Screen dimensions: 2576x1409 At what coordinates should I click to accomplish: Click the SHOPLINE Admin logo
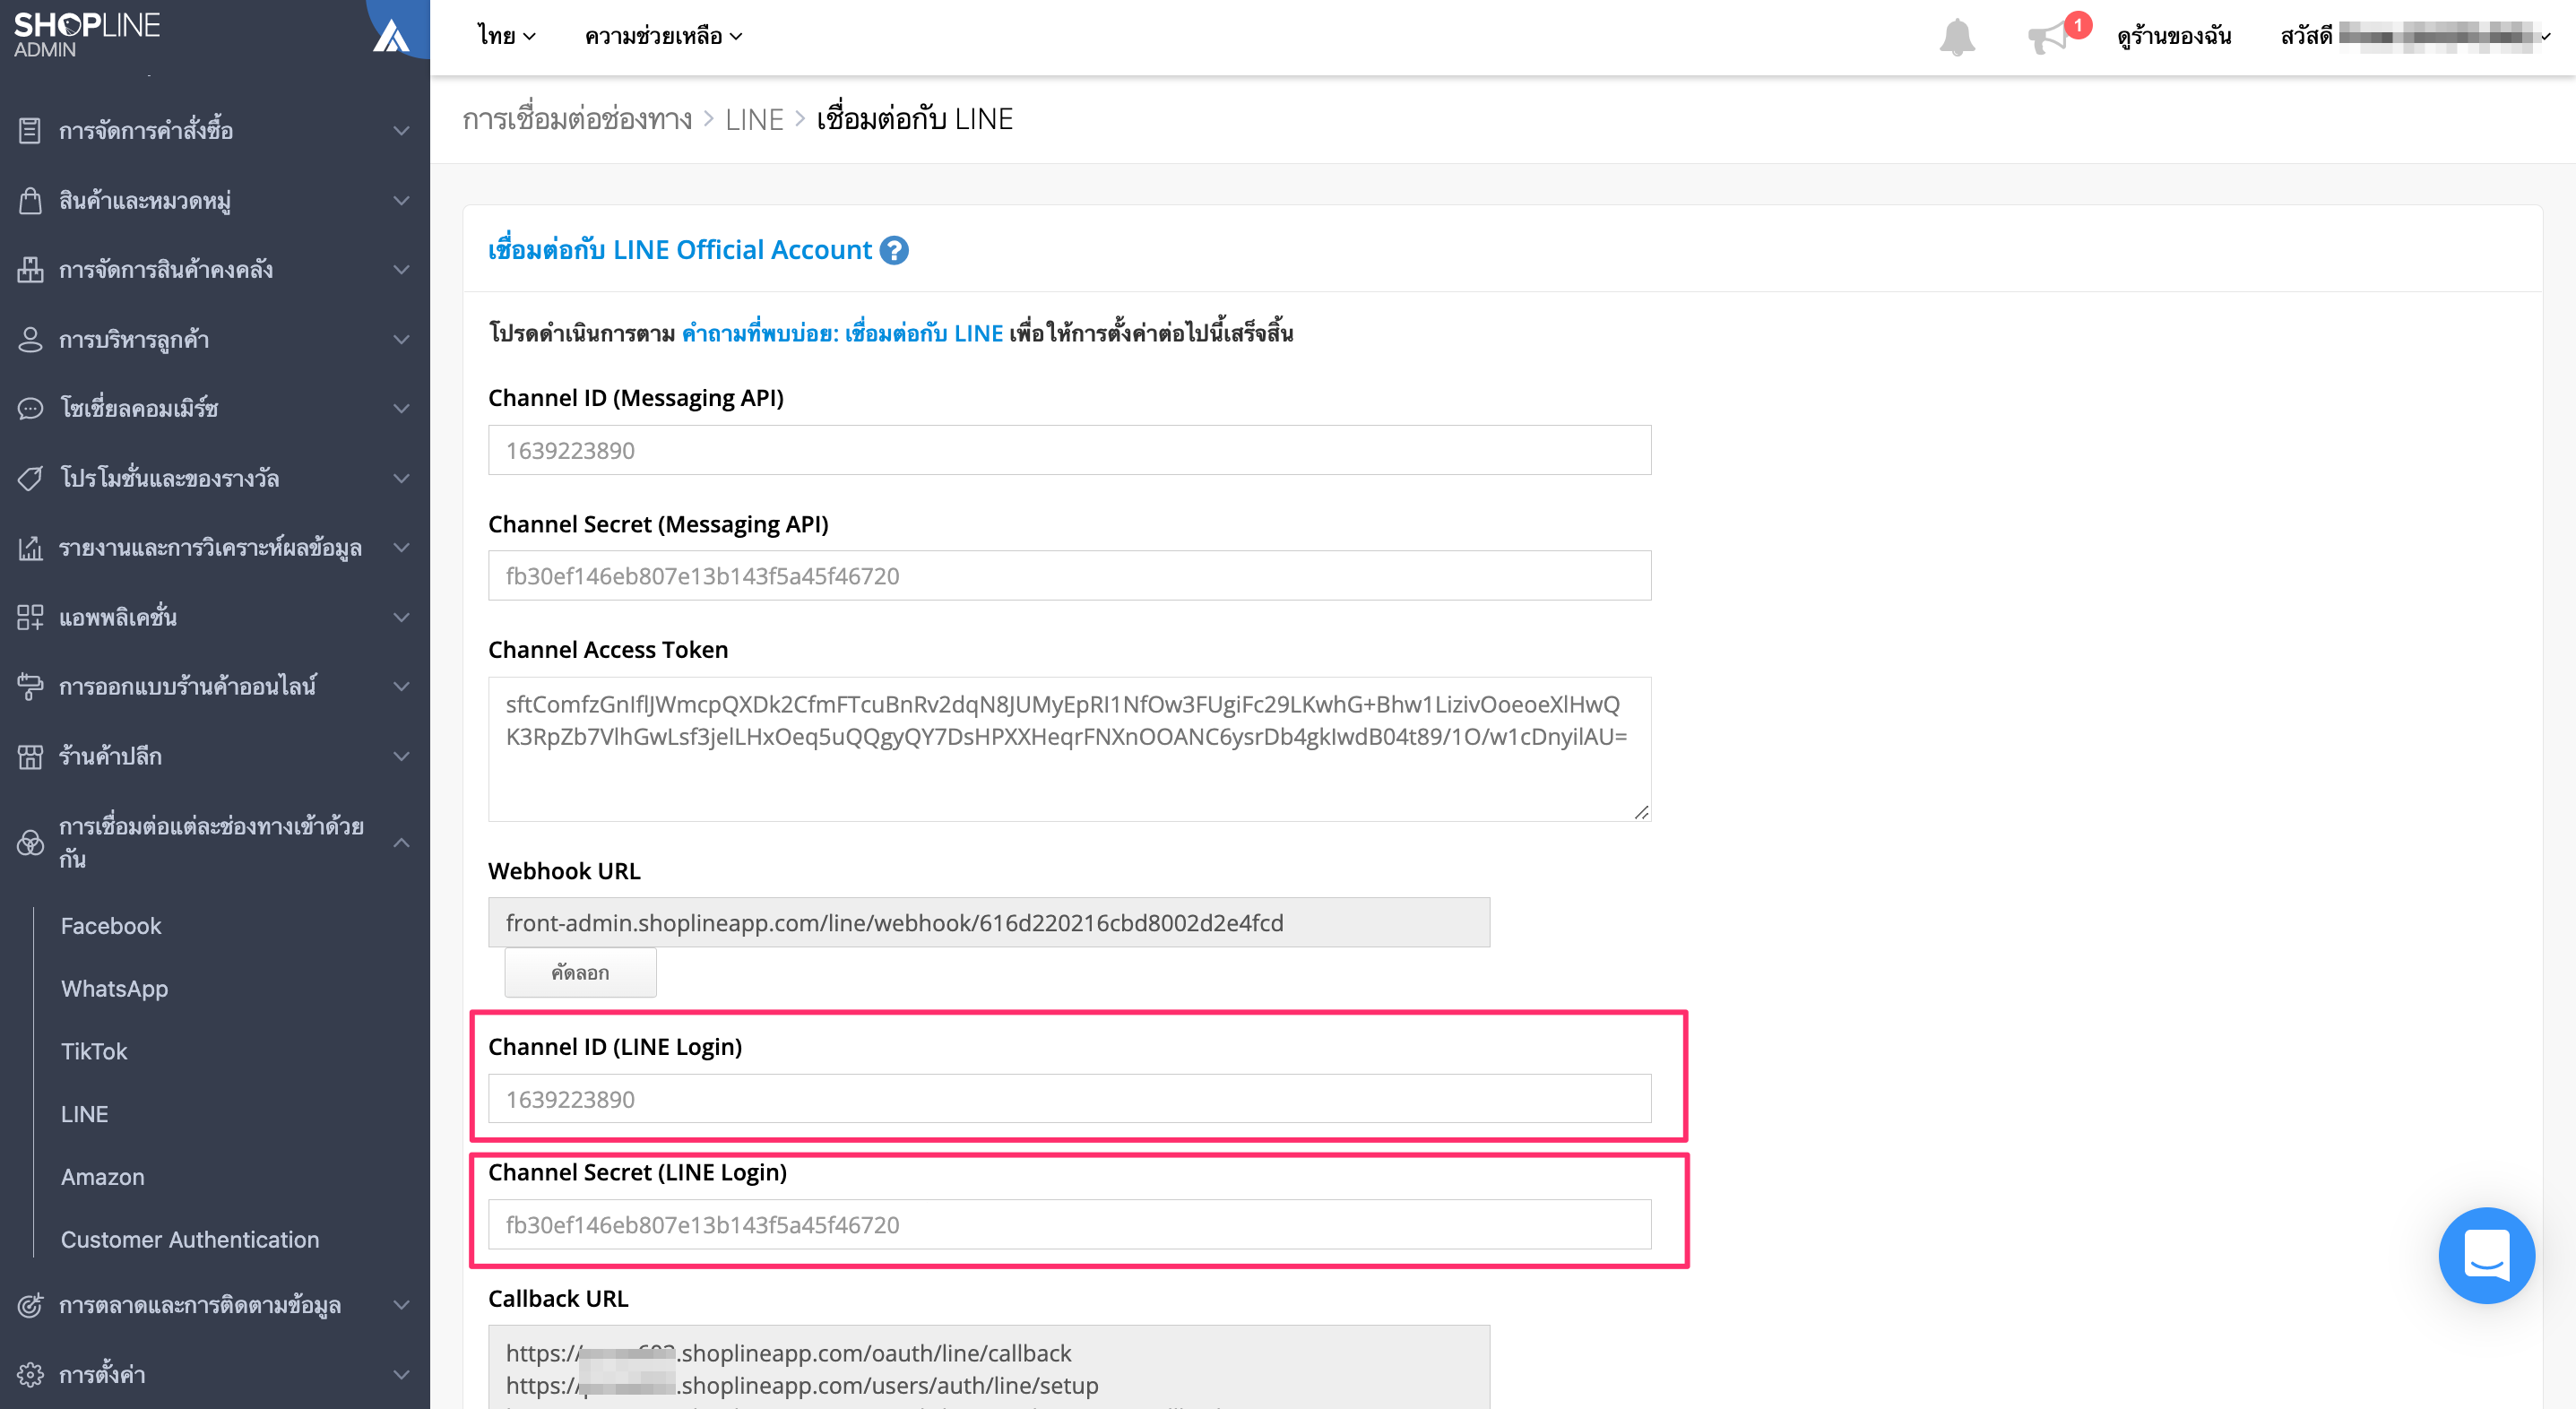pos(87,34)
